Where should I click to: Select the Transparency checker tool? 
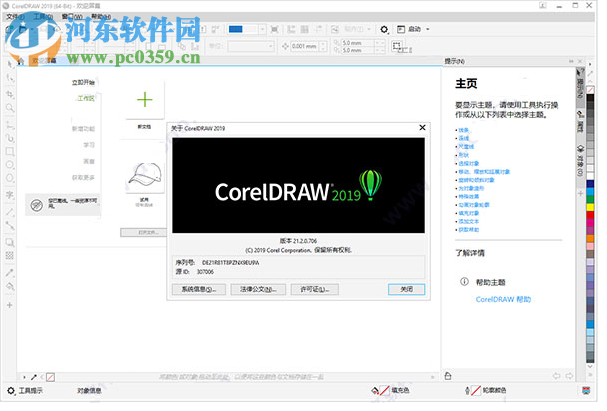(10, 255)
